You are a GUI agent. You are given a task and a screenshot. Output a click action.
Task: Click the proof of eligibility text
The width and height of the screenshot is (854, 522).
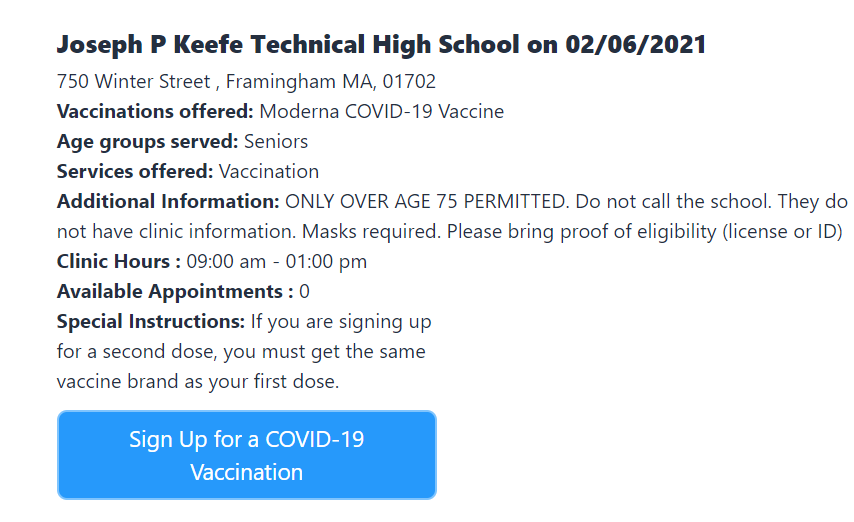[x=638, y=232]
